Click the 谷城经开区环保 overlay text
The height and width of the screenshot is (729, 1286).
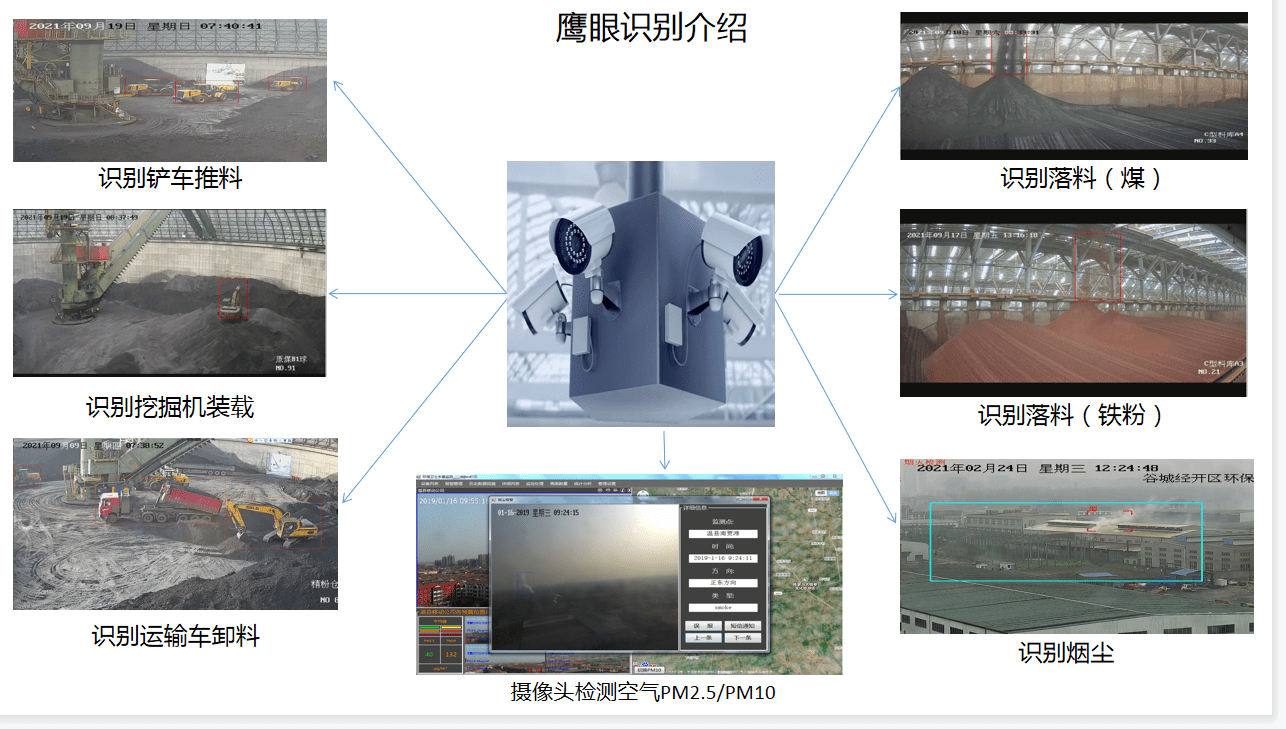[x=1198, y=478]
